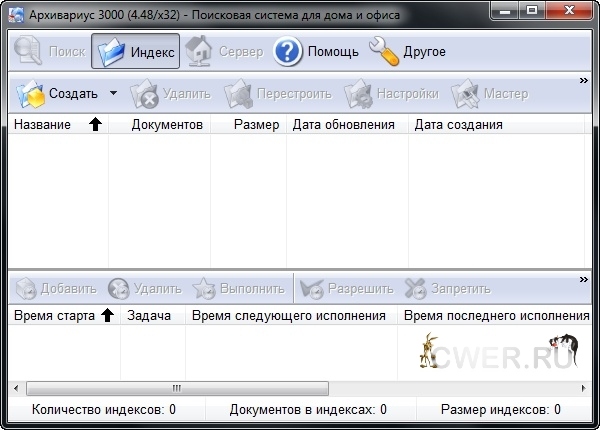The height and width of the screenshot is (430, 600).
Task: Launch the Мастер wizard icon
Action: tap(466, 95)
